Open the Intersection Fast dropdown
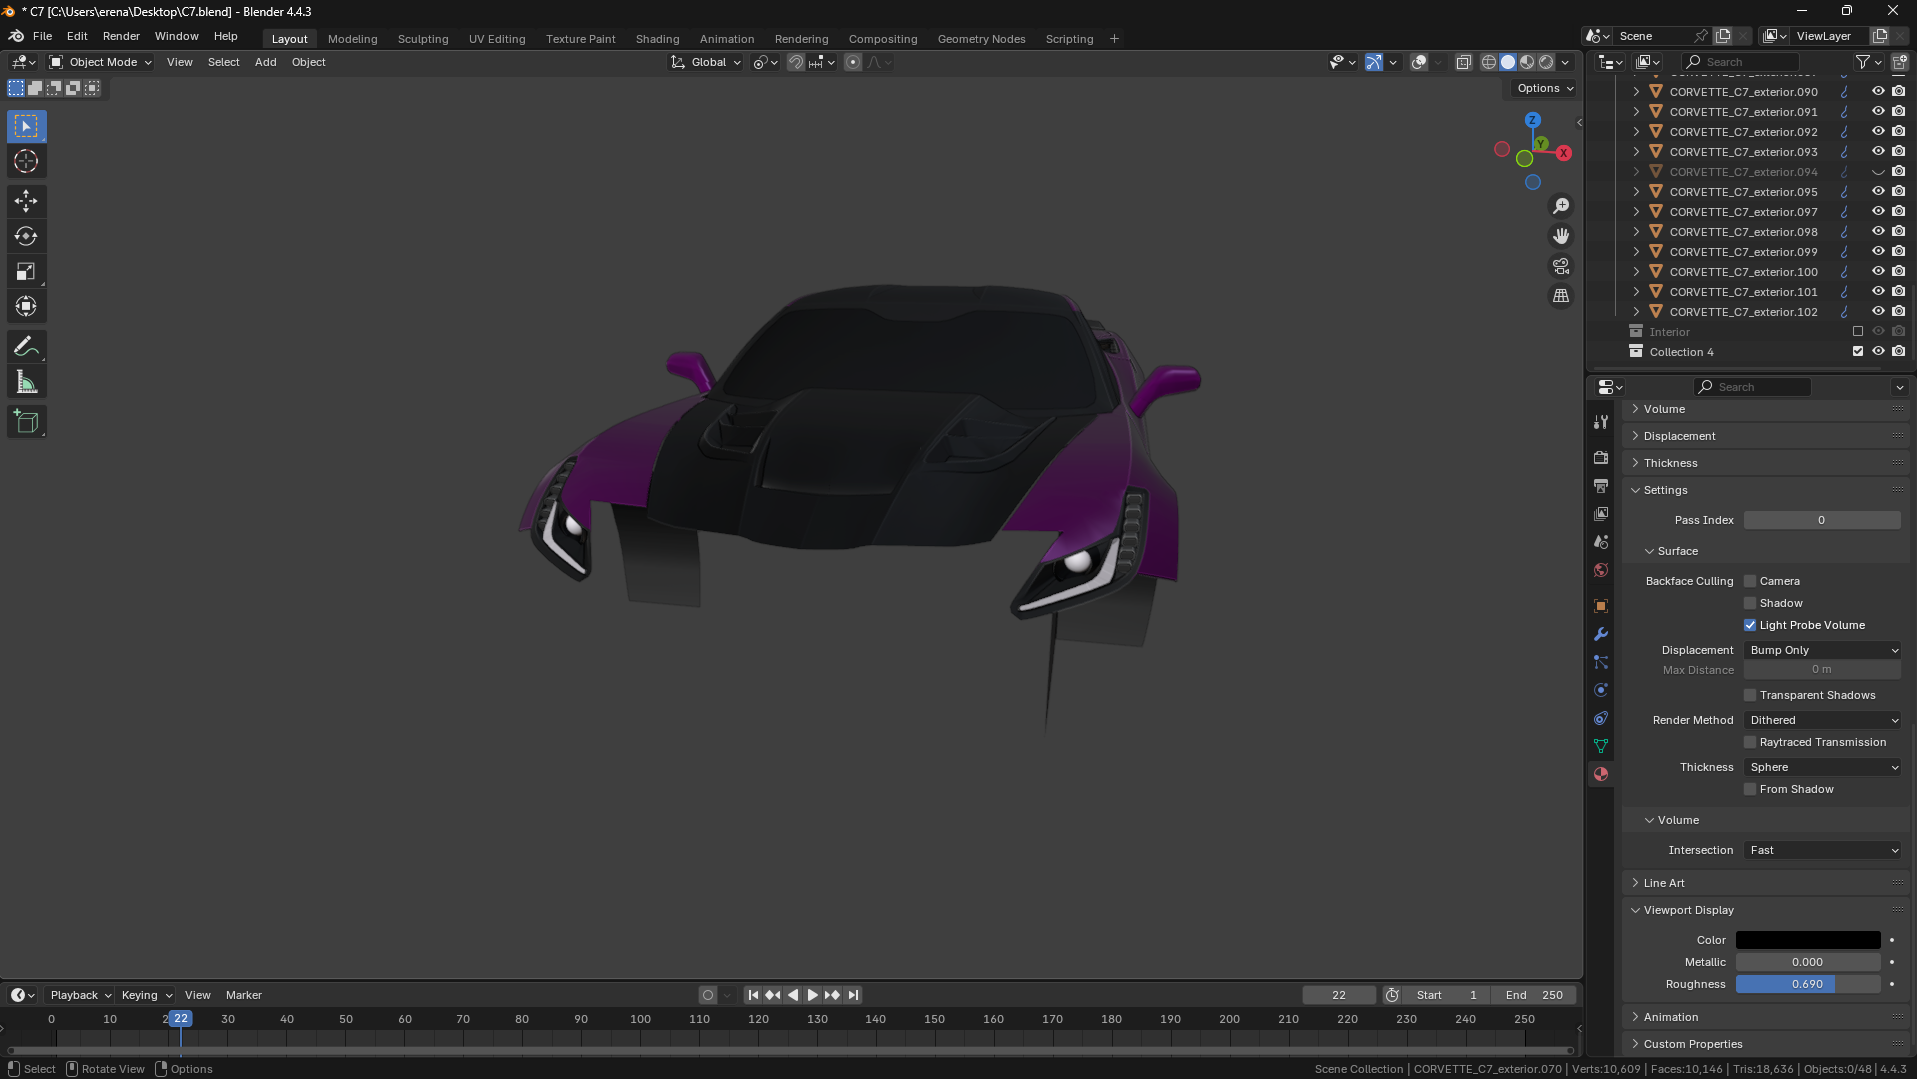Image resolution: width=1917 pixels, height=1079 pixels. [x=1823, y=850]
